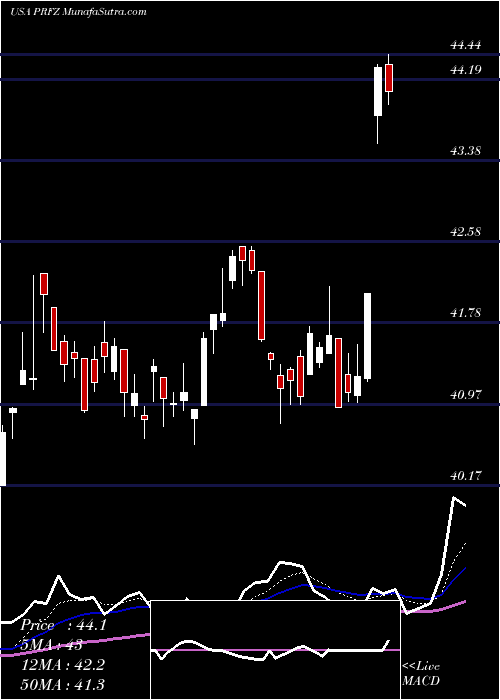This screenshot has height=700, width=500.
Task: Select the 44.19 price level label
Action: click(466, 70)
